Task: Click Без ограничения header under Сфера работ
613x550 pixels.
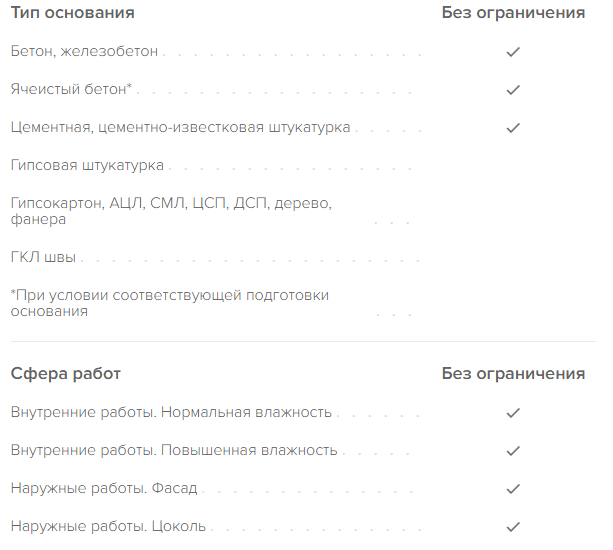Action: pos(513,374)
